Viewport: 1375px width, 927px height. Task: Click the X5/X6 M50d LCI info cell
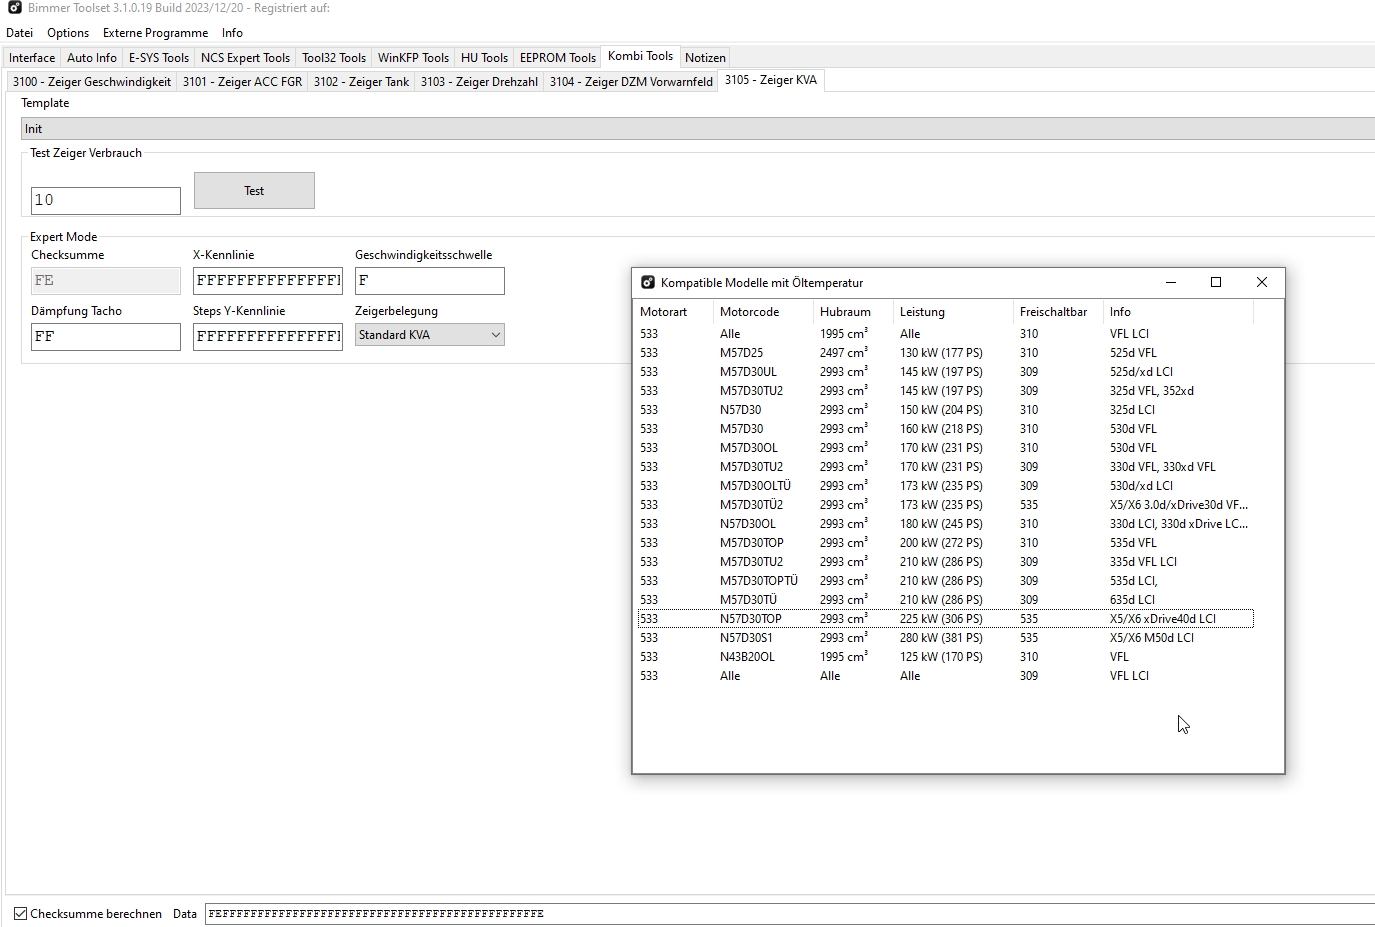[1151, 638]
